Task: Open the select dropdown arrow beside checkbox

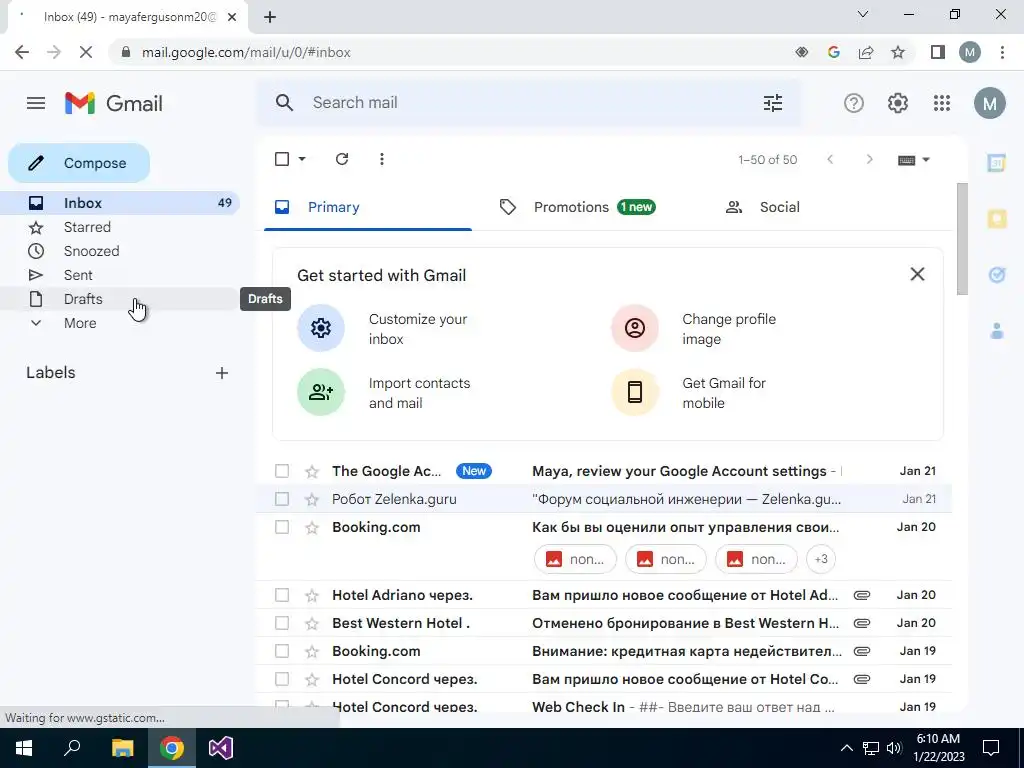Action: (302, 159)
